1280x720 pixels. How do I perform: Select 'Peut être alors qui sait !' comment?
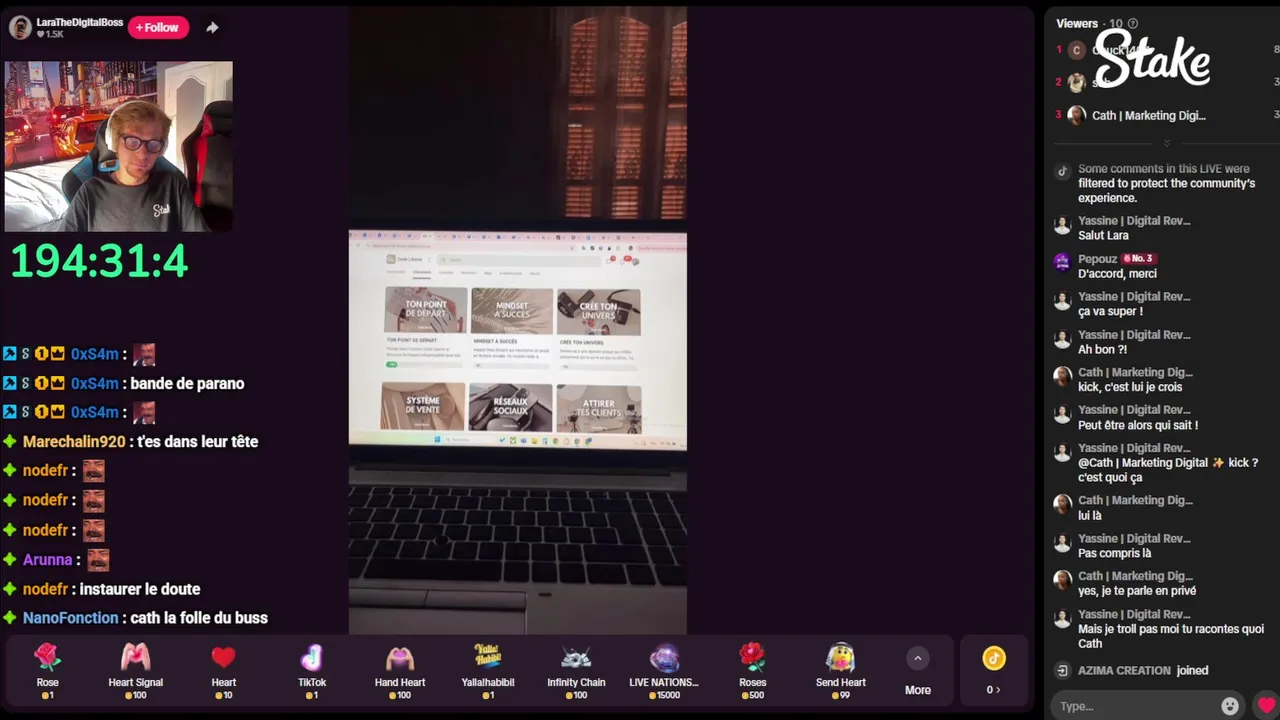coord(1138,425)
